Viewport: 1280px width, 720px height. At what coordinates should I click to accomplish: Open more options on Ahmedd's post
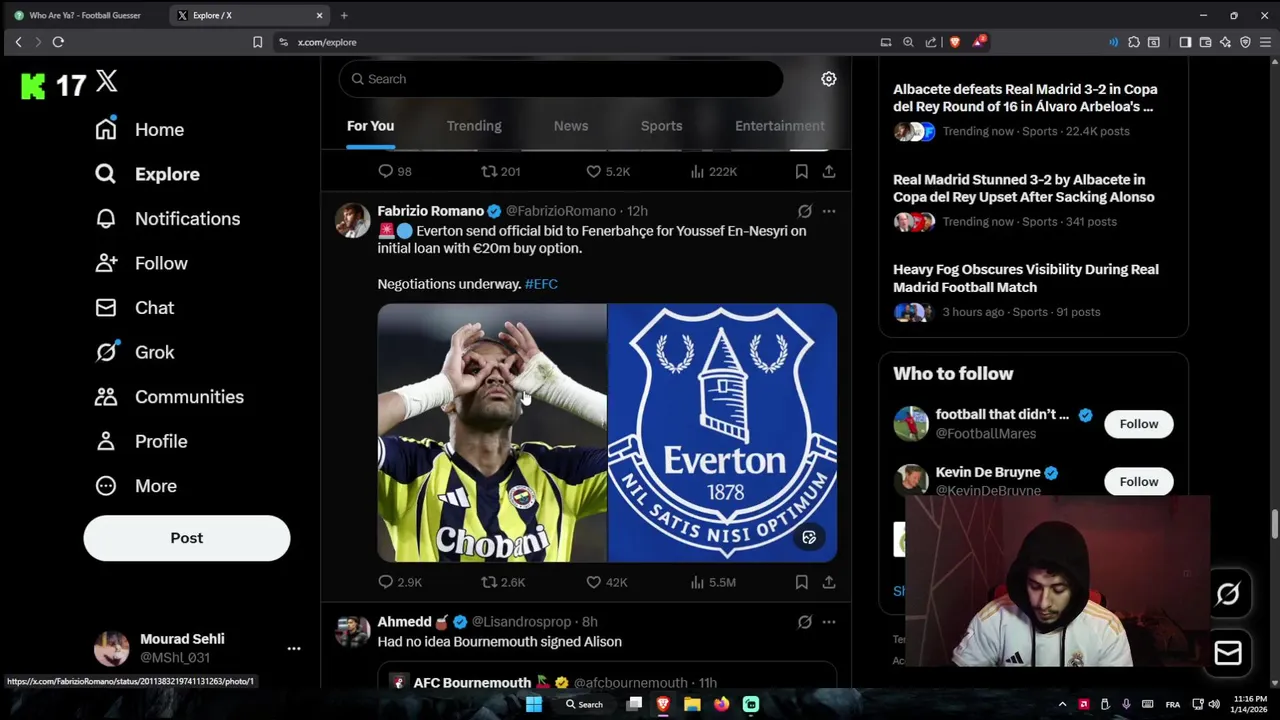point(829,622)
